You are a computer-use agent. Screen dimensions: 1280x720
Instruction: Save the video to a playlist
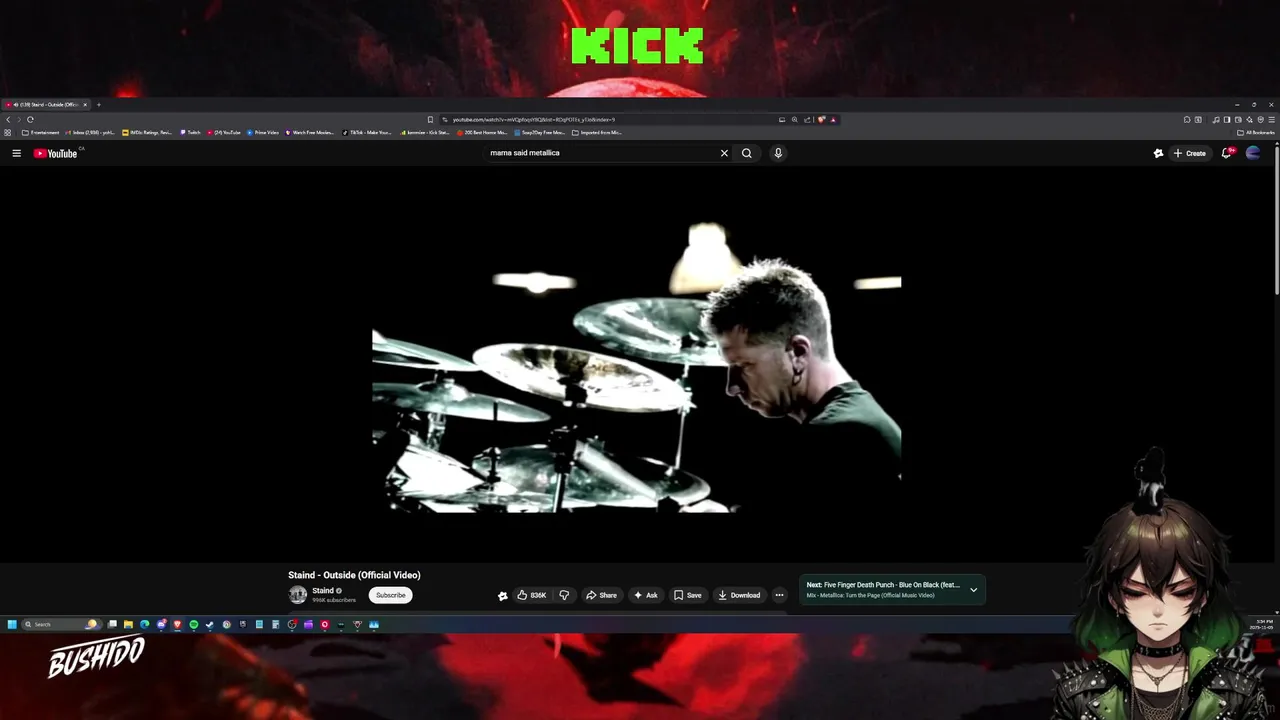coord(687,595)
